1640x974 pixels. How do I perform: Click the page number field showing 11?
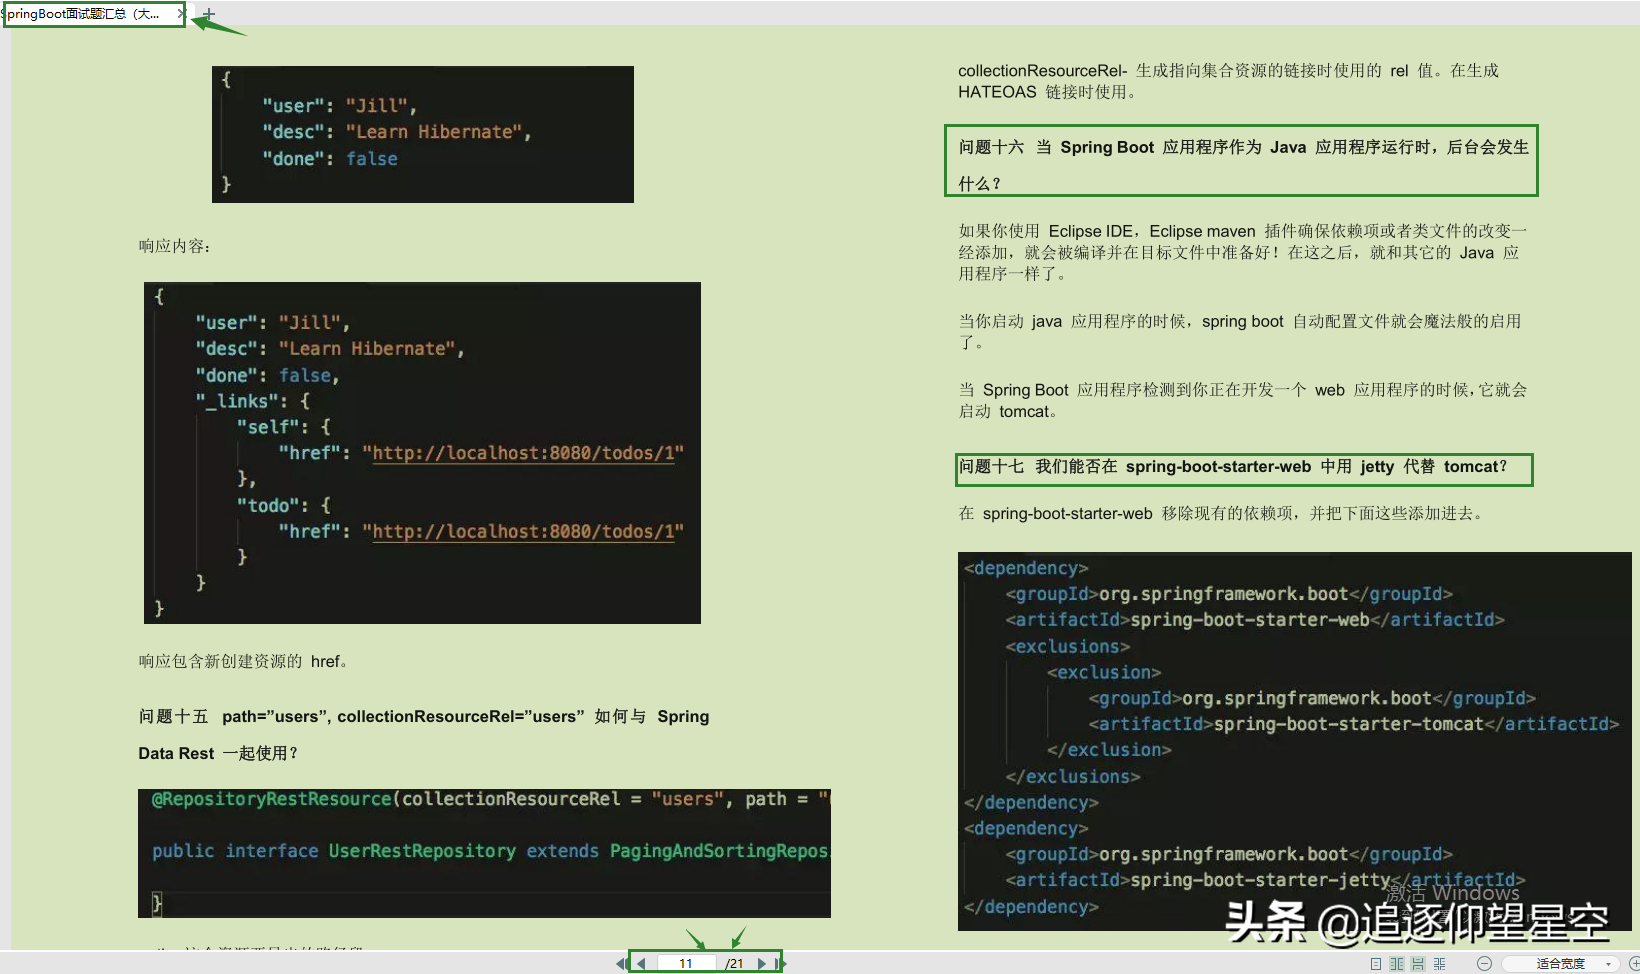[x=687, y=964]
